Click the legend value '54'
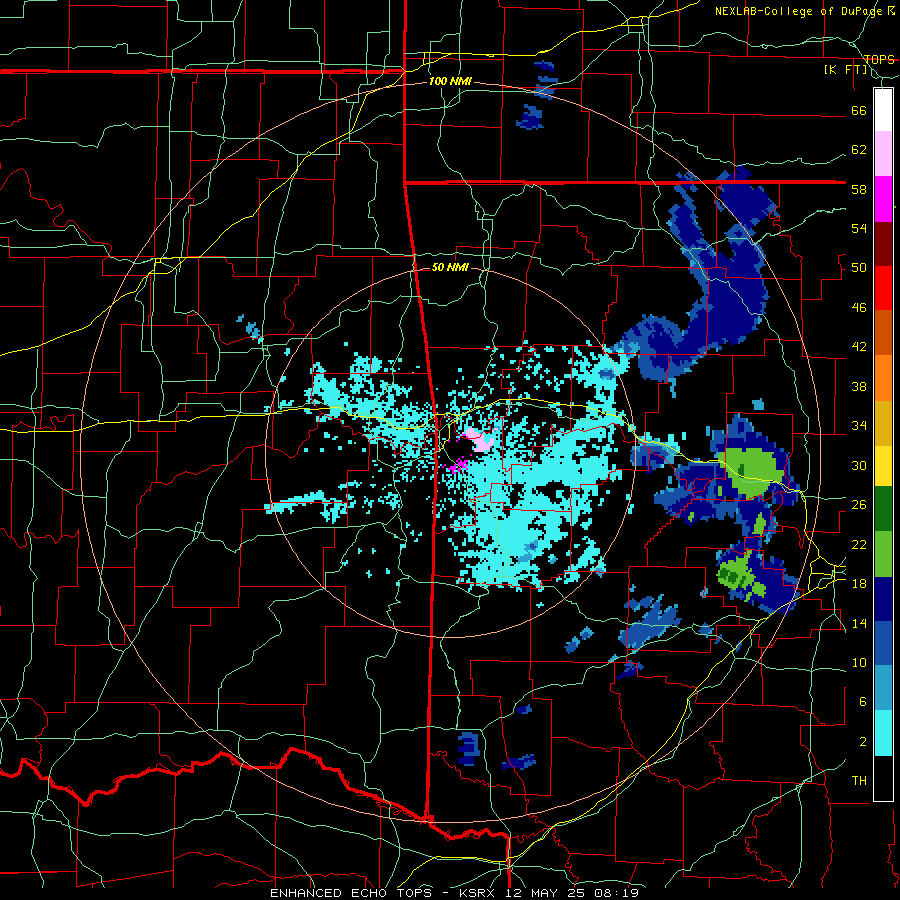 859,228
